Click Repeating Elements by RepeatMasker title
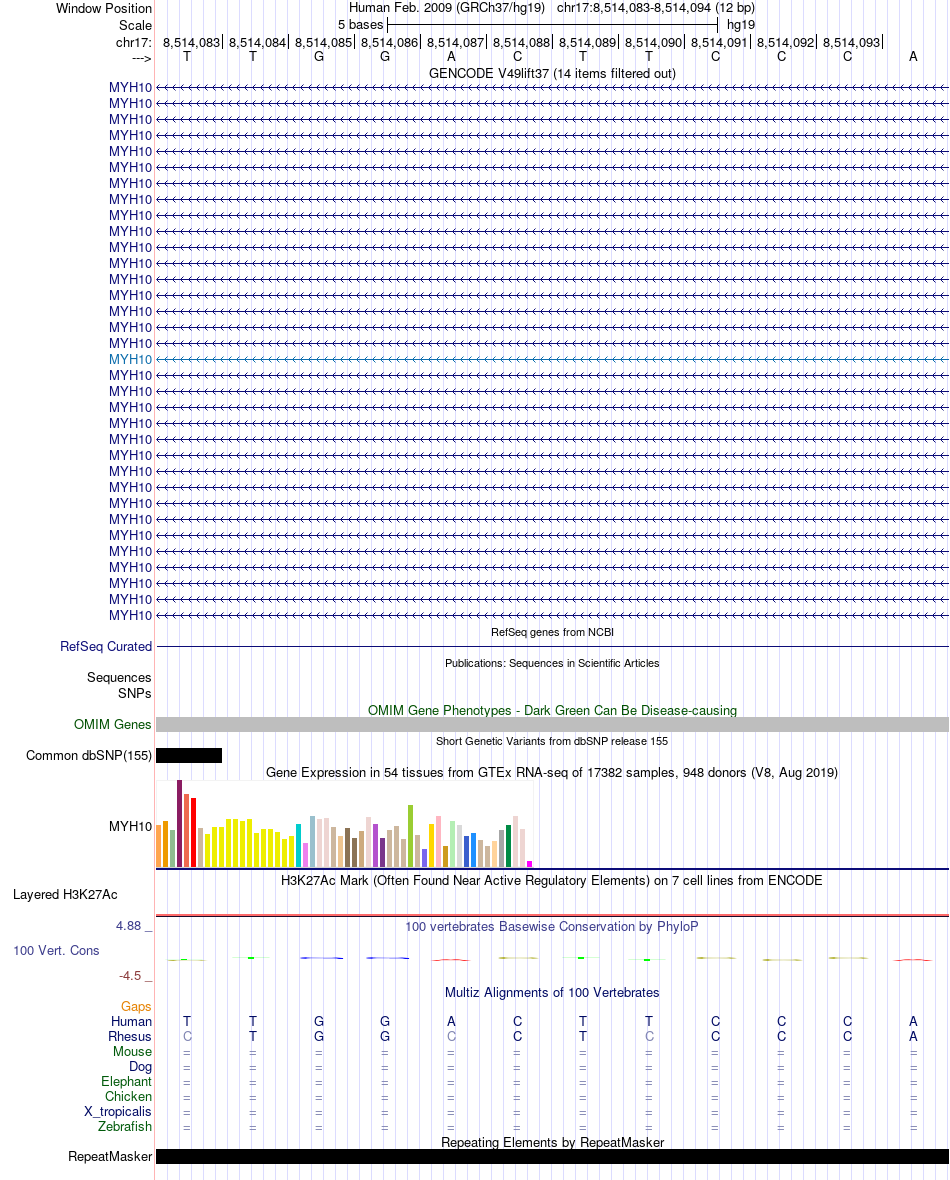 pos(552,1142)
